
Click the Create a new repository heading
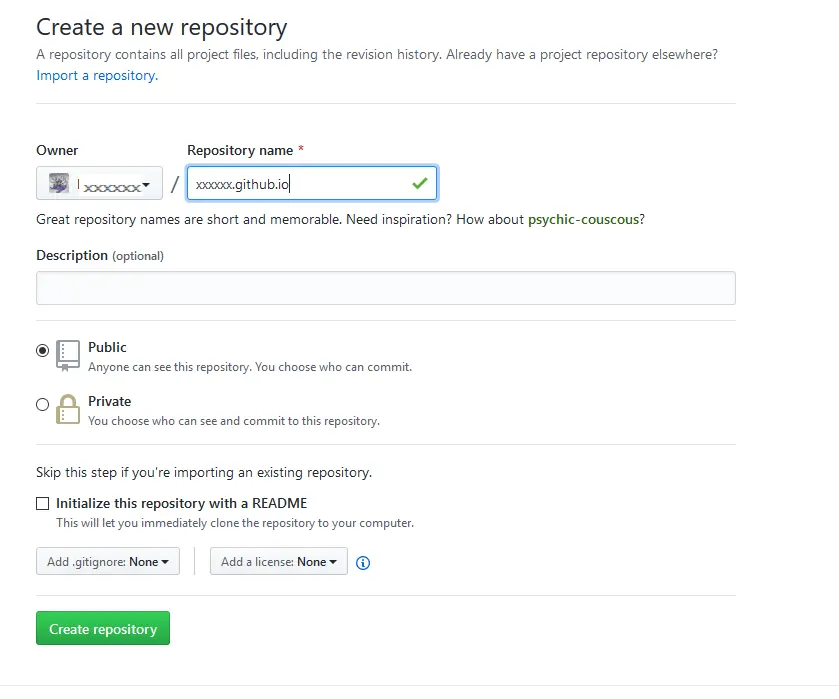coord(161,27)
